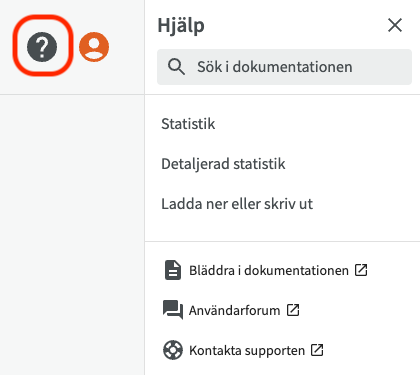Click the lifebuoy support icon
The height and width of the screenshot is (375, 420).
point(173,350)
